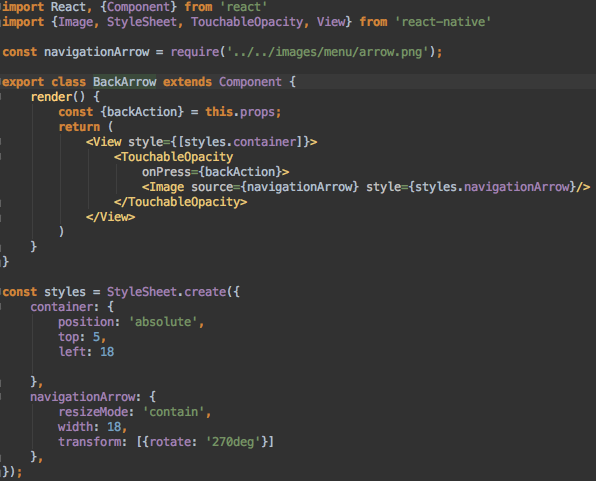The image size is (596, 481).
Task: Place cursor on render() method name
Action: coord(51,97)
